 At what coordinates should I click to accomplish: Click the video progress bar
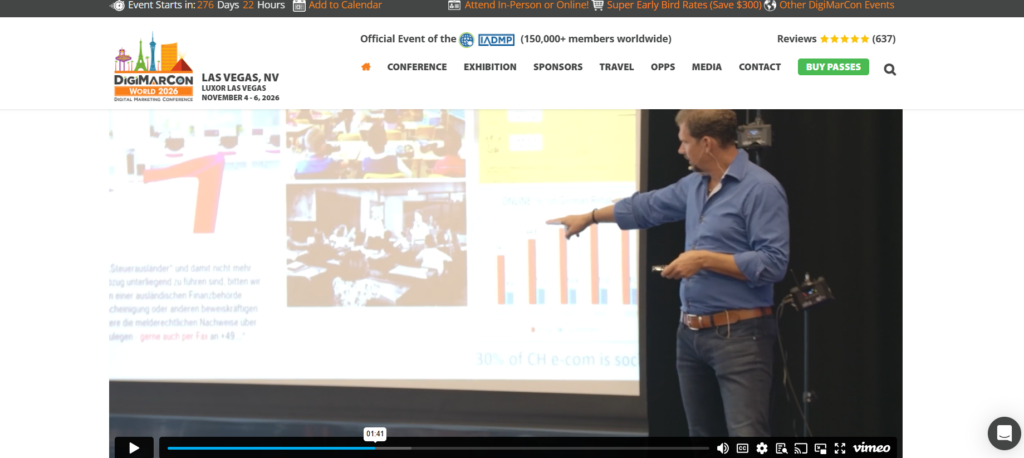coord(438,448)
